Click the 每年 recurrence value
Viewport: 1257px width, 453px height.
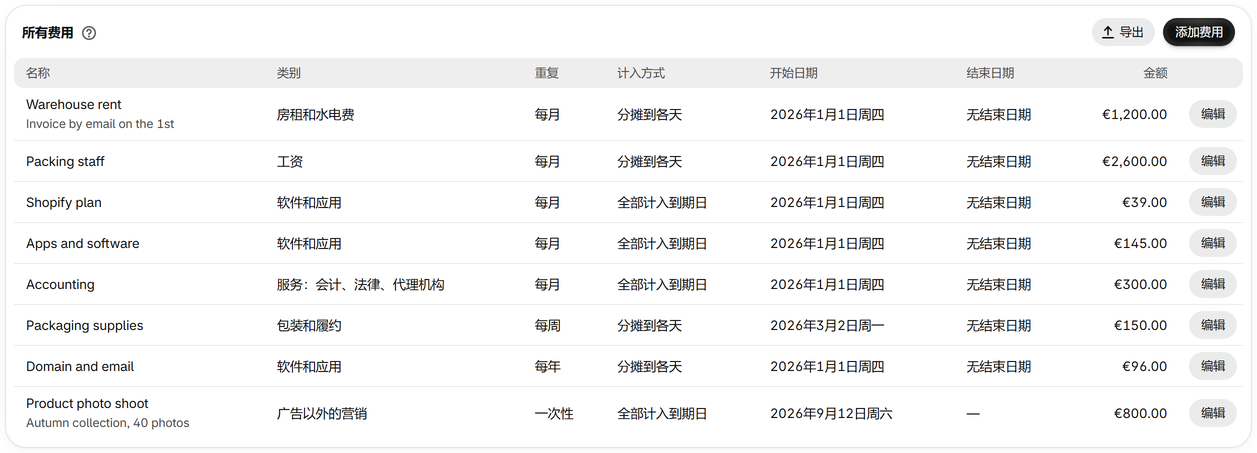(548, 366)
